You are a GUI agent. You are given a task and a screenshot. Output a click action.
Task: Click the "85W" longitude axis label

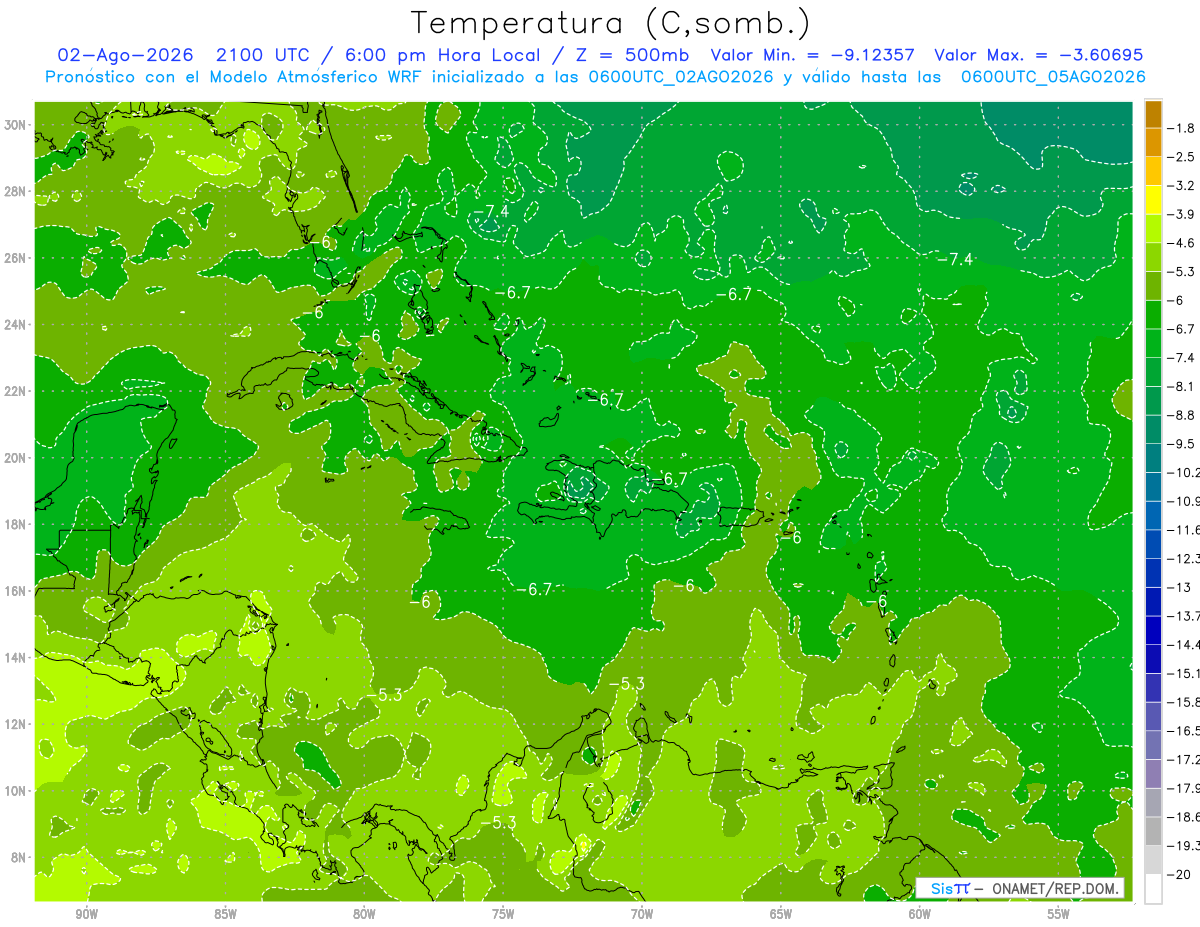[225, 914]
